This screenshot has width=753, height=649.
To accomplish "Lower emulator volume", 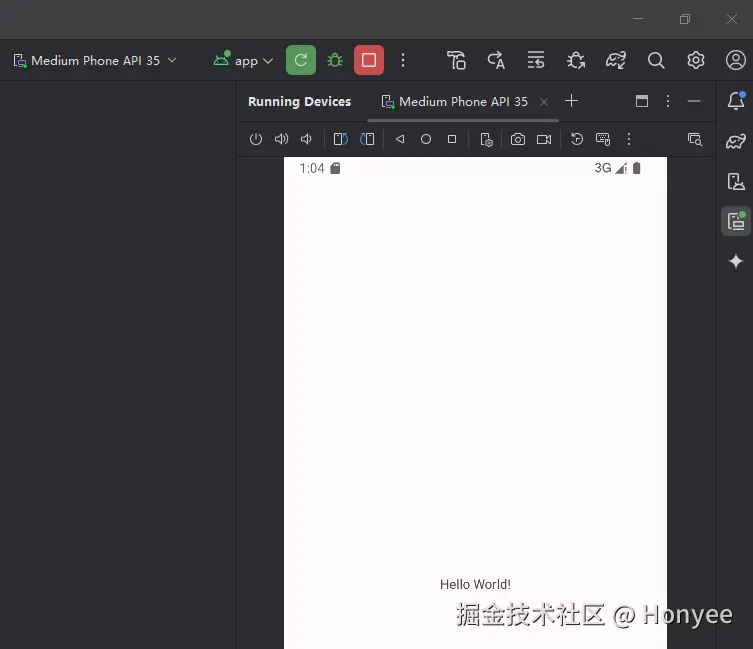I will click(x=306, y=139).
